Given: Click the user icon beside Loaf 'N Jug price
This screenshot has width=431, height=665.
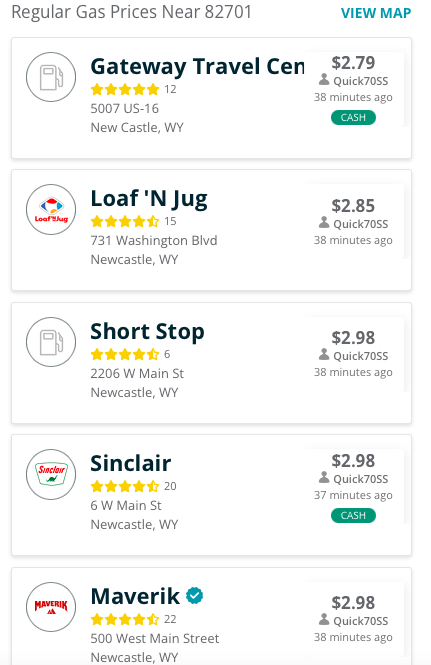Looking at the screenshot, I should click(324, 223).
